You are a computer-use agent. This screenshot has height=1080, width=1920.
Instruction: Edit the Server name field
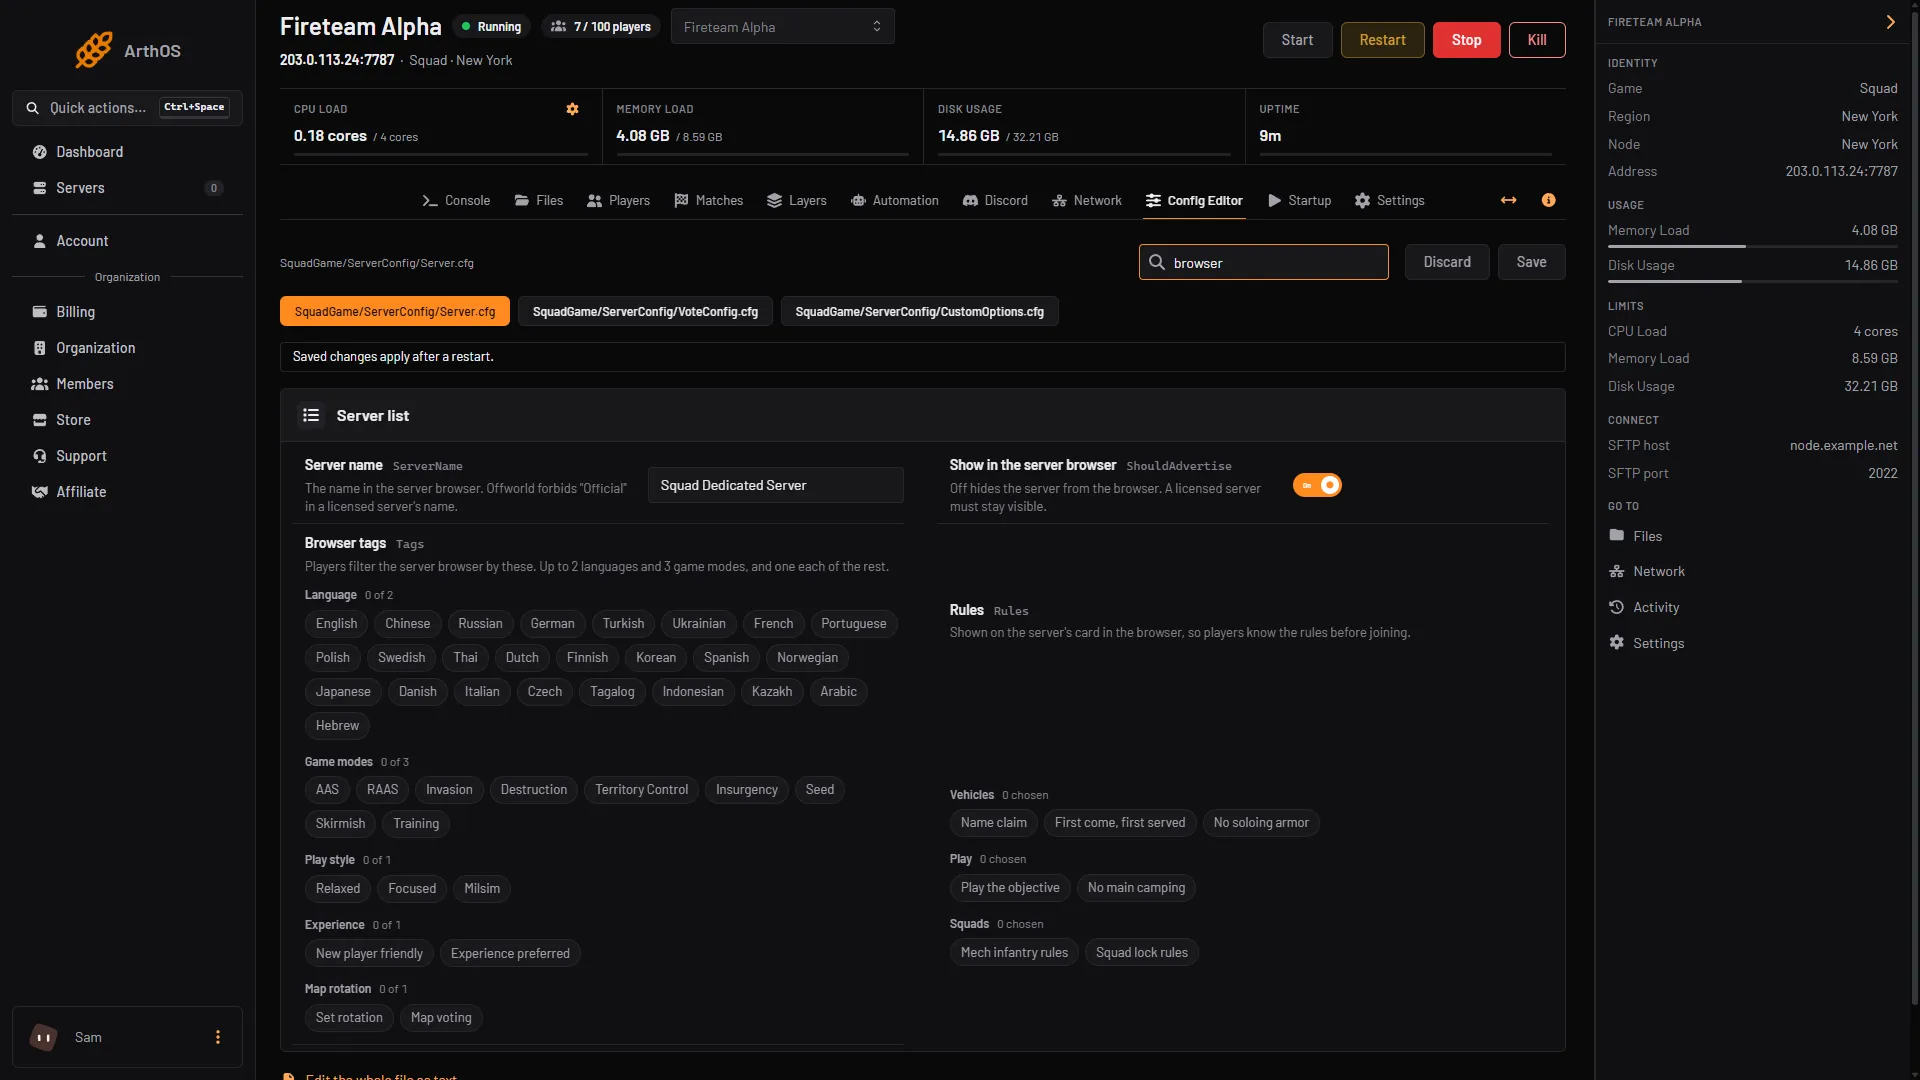click(775, 485)
